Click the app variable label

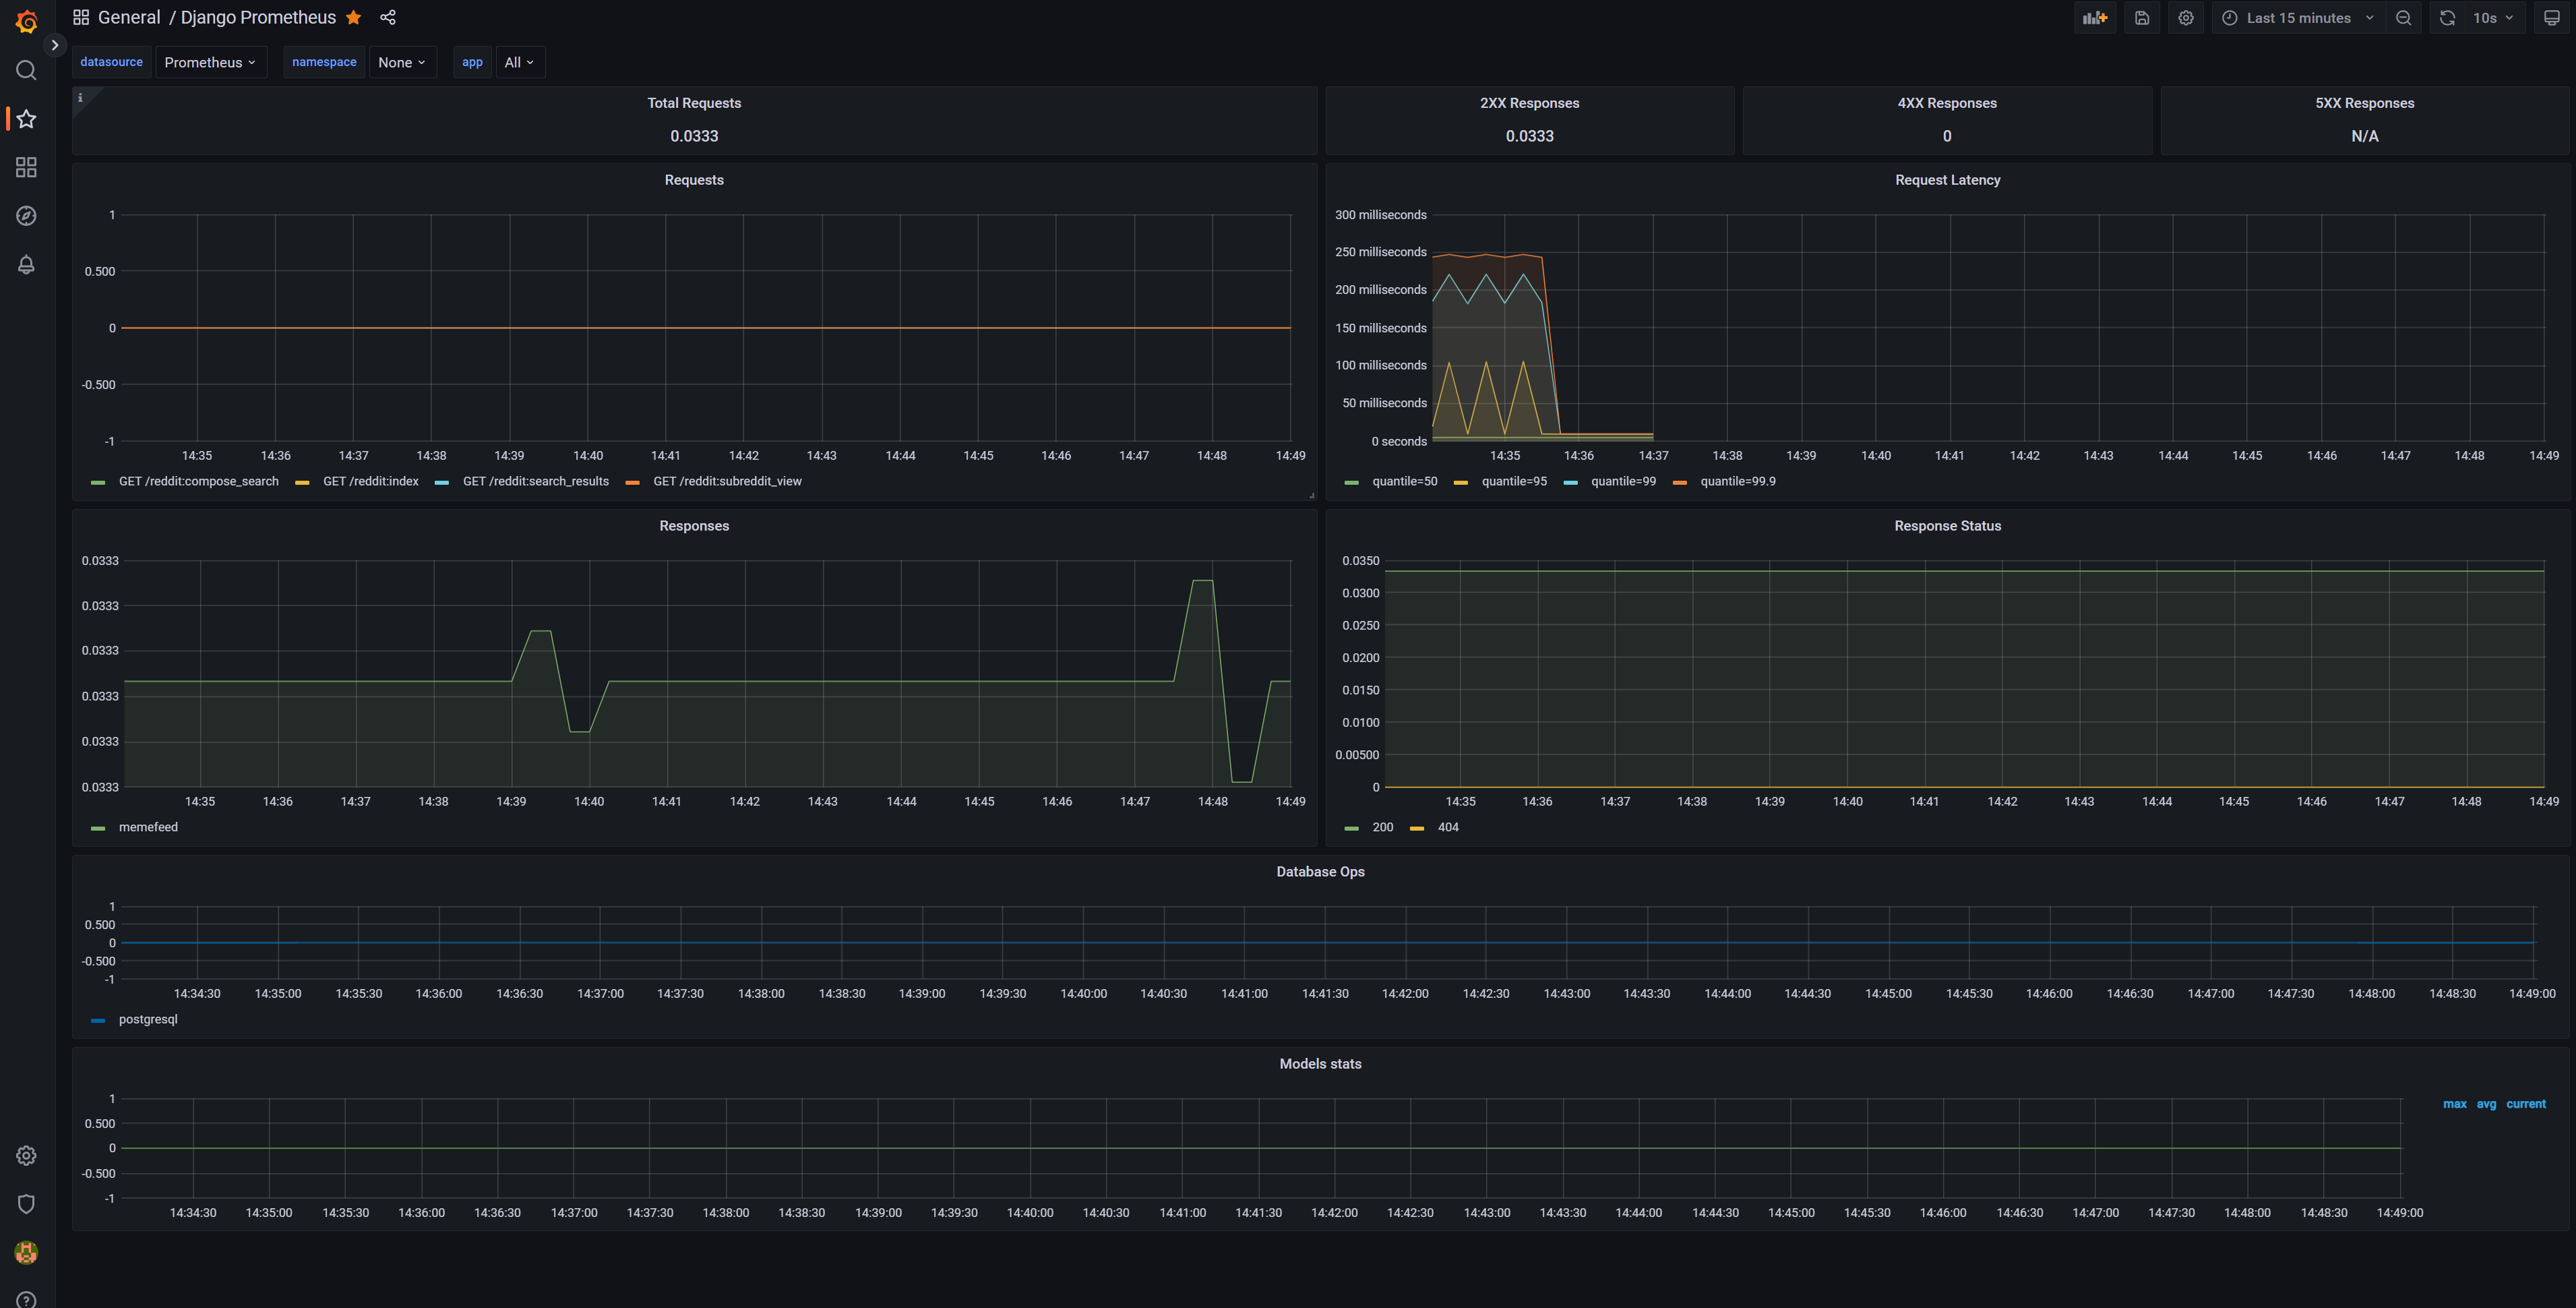coord(472,62)
